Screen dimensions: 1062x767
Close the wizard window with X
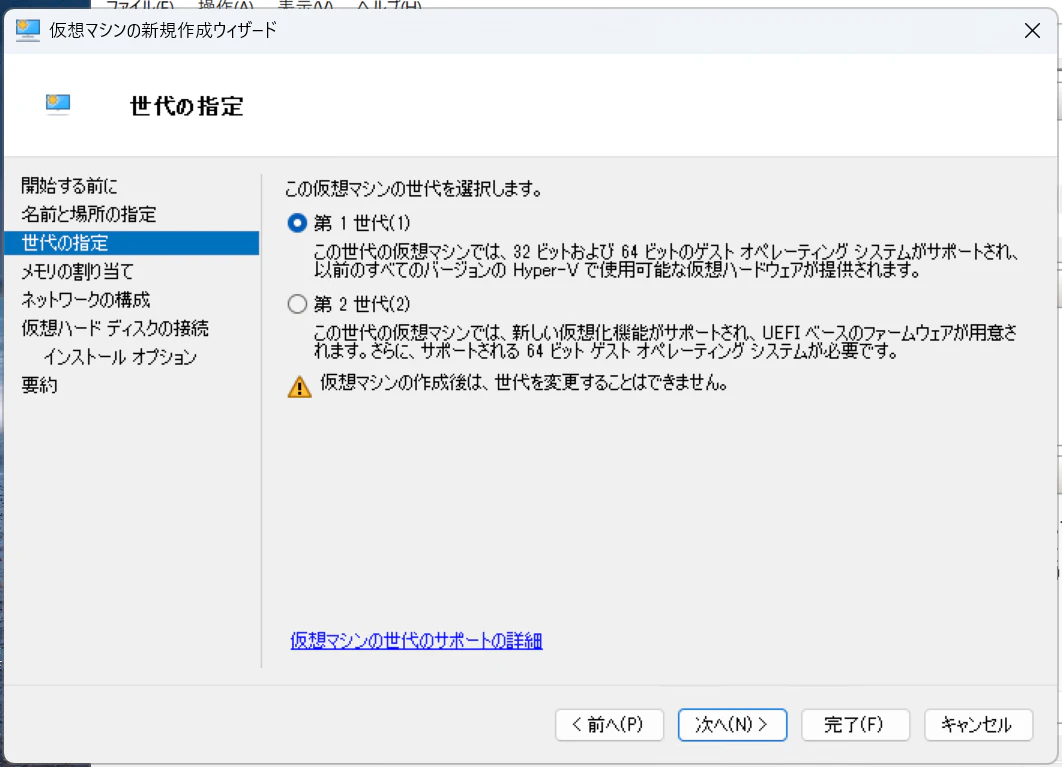(x=1032, y=30)
